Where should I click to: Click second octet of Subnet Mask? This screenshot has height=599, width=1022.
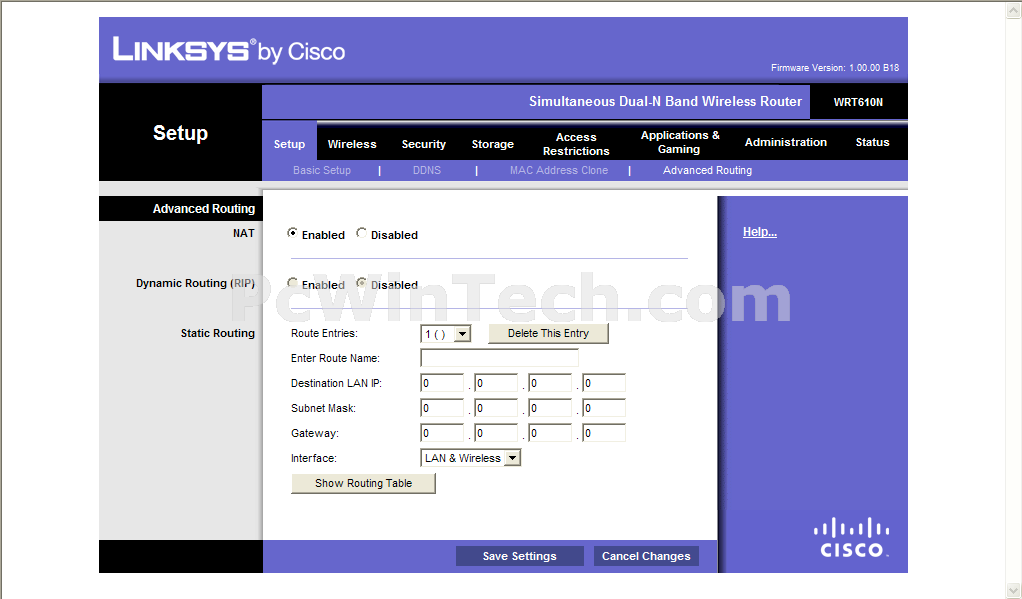[496, 408]
